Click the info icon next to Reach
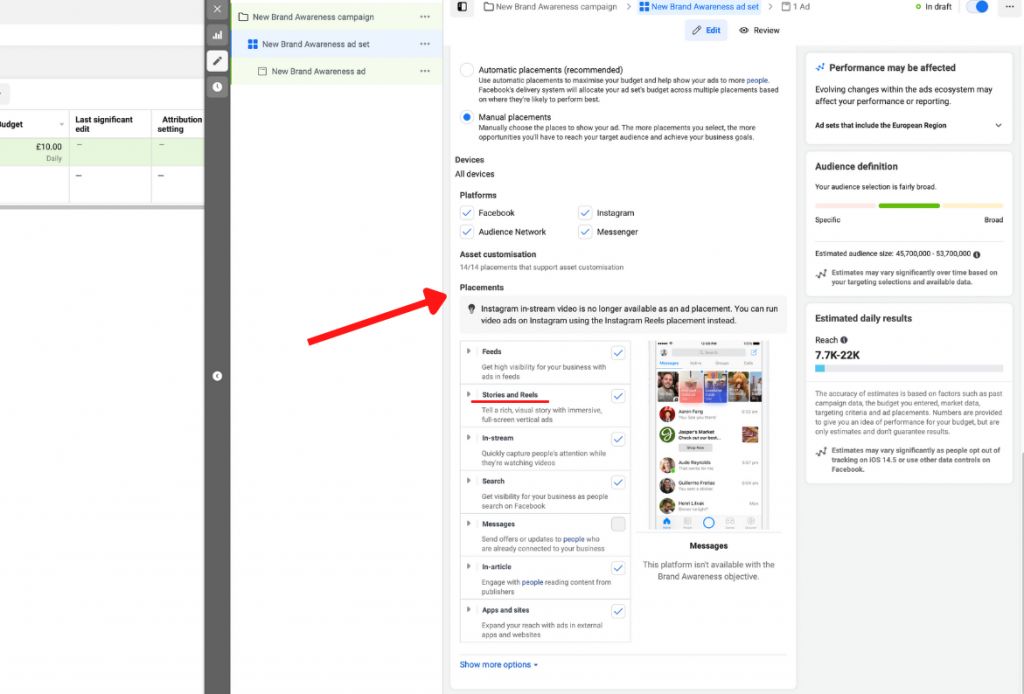 click(x=844, y=340)
